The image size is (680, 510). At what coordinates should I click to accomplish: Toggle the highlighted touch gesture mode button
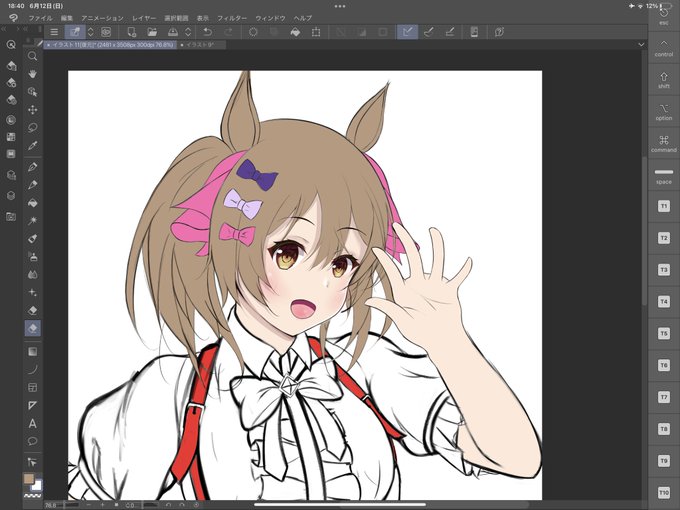pyautogui.click(x=75, y=32)
